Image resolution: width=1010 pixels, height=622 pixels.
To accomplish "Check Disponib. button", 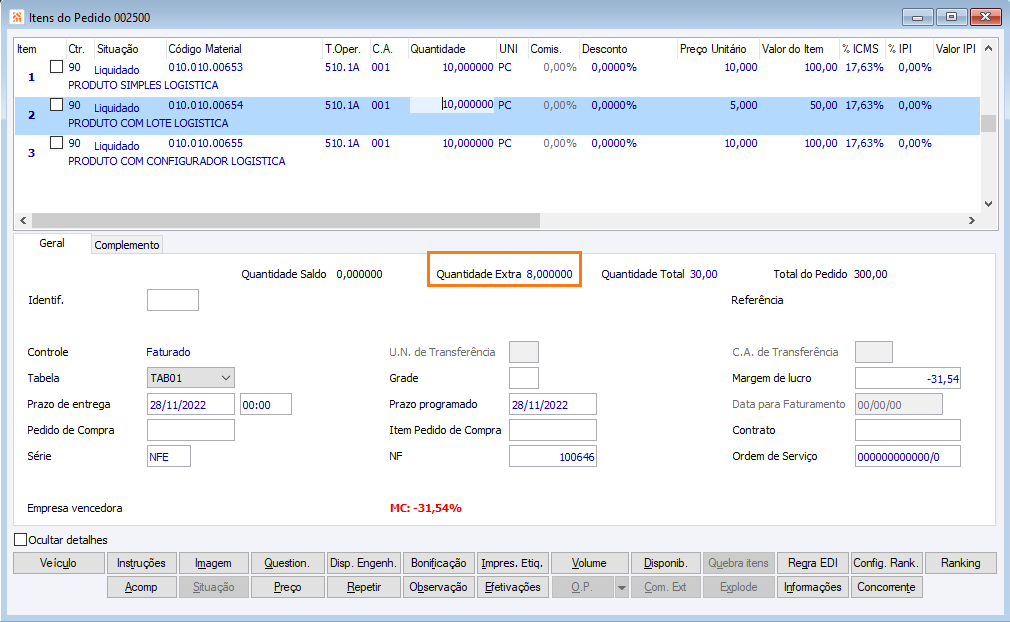I will tap(665, 563).
